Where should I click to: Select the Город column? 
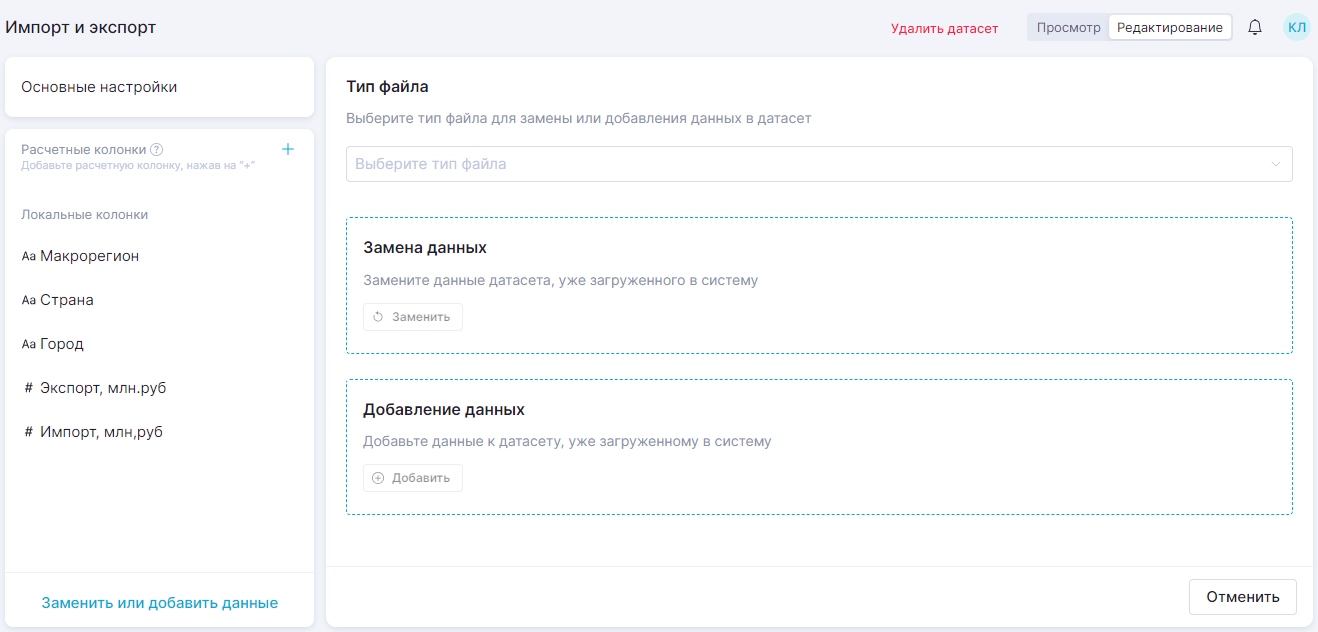click(61, 344)
